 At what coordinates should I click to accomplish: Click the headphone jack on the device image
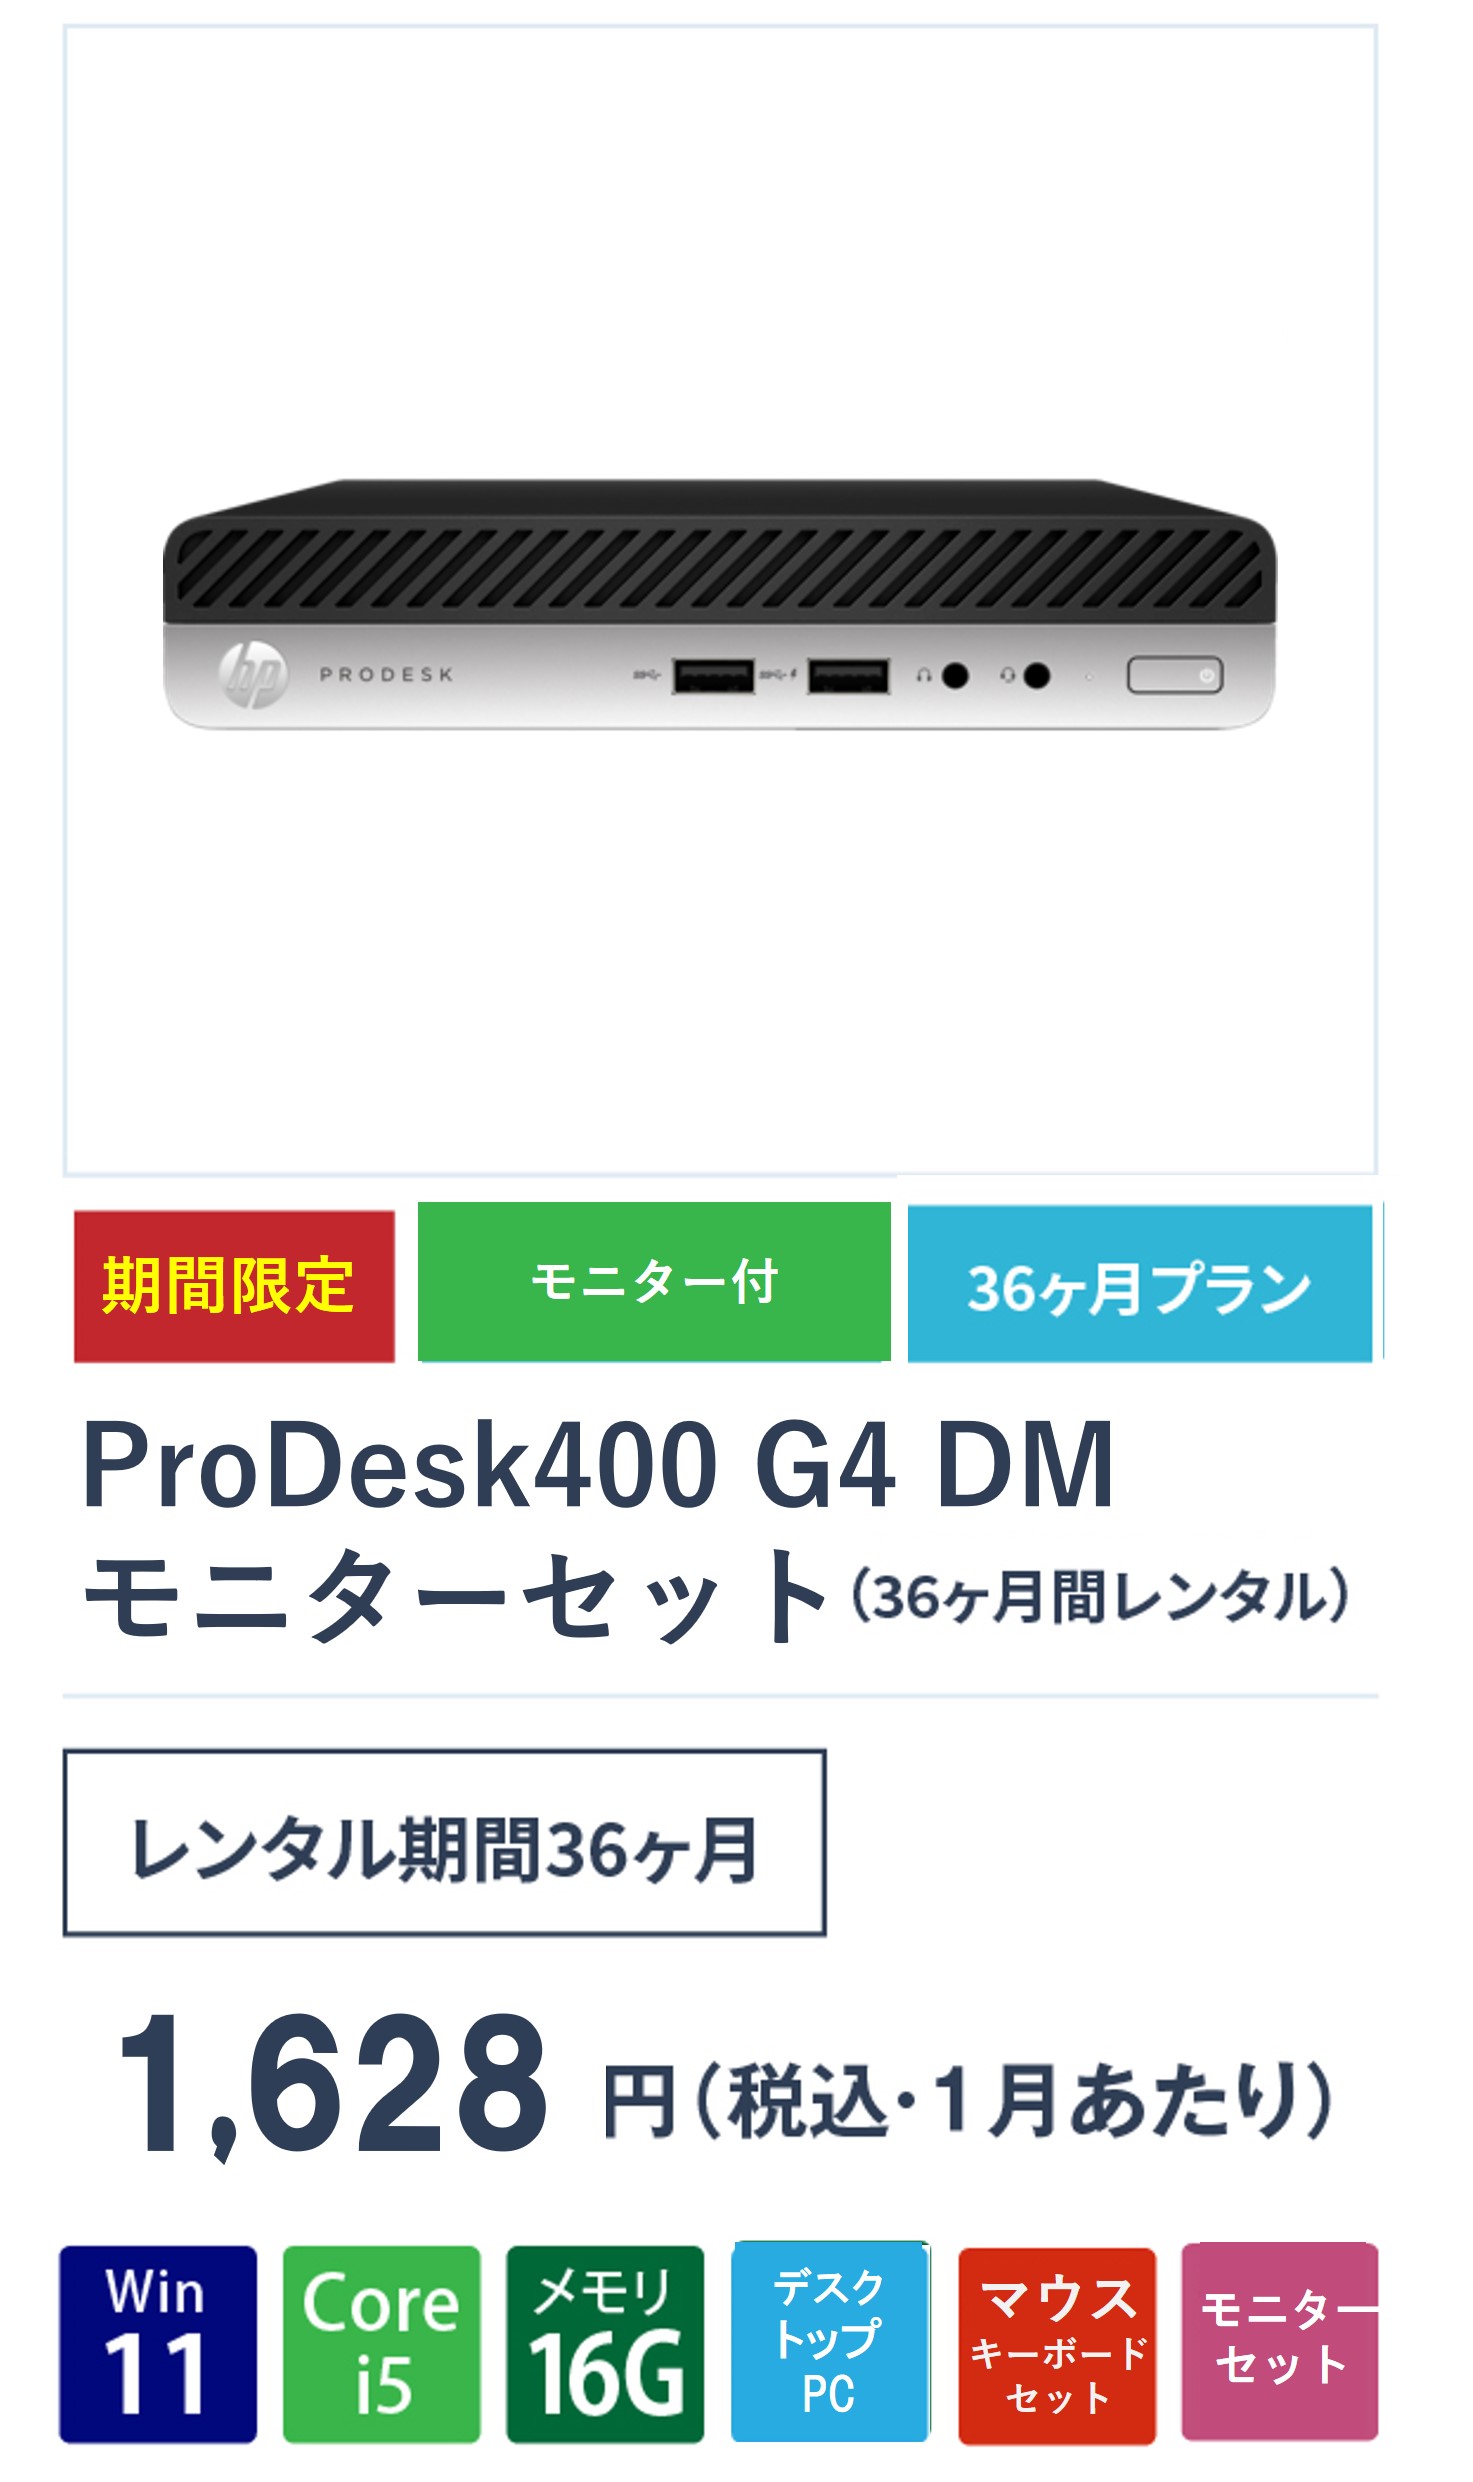click(955, 676)
